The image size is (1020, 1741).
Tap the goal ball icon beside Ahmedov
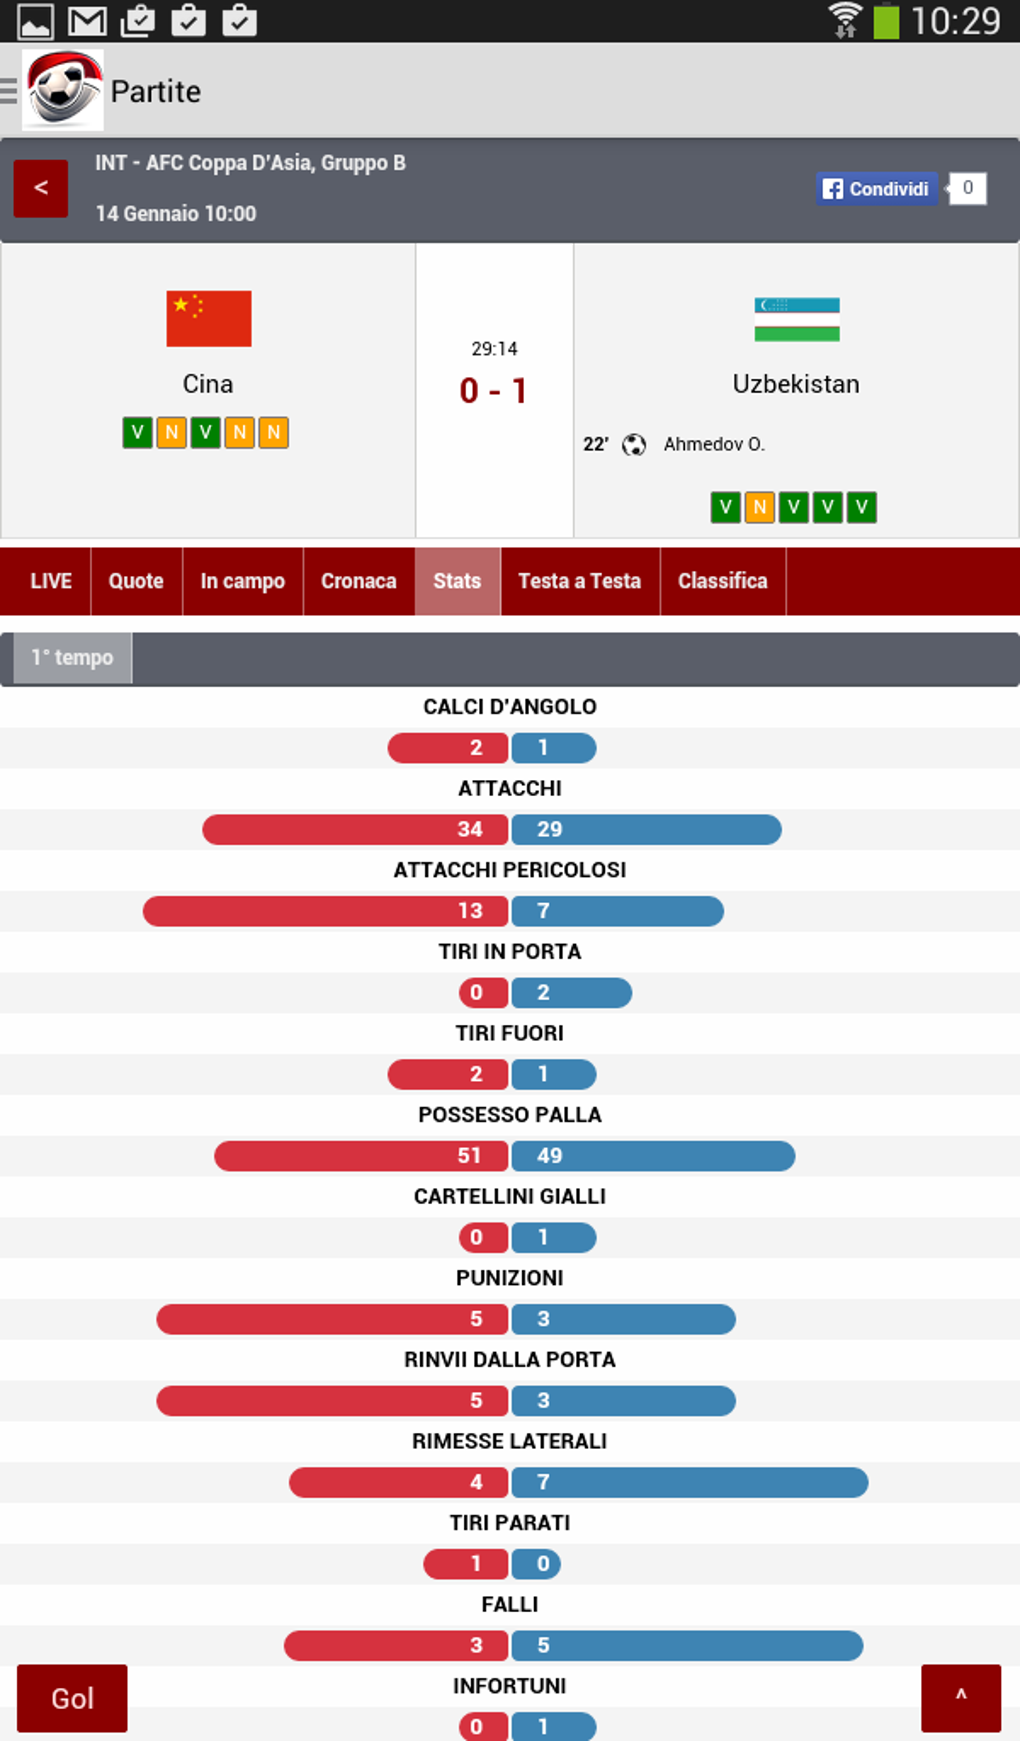click(634, 445)
